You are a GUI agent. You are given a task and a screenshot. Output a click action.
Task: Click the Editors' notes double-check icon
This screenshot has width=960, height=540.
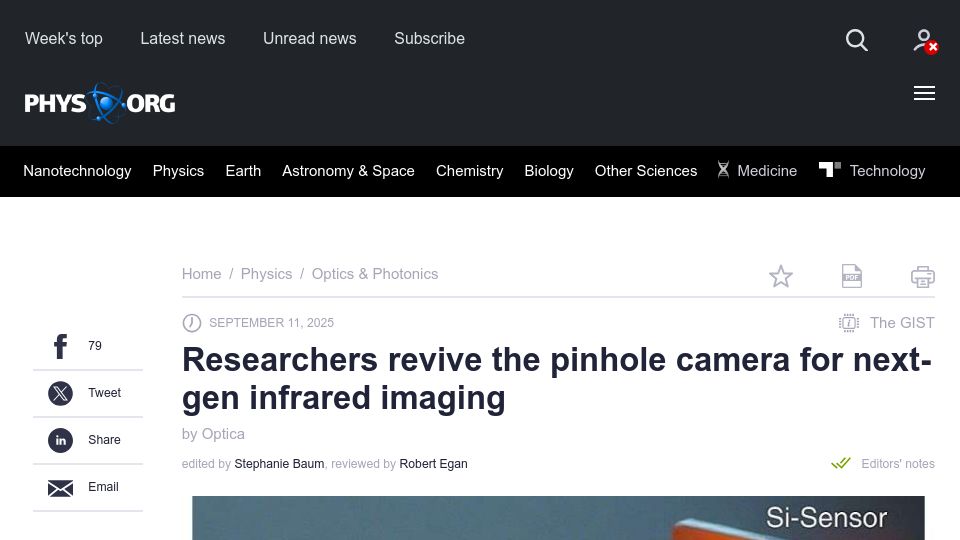841,463
